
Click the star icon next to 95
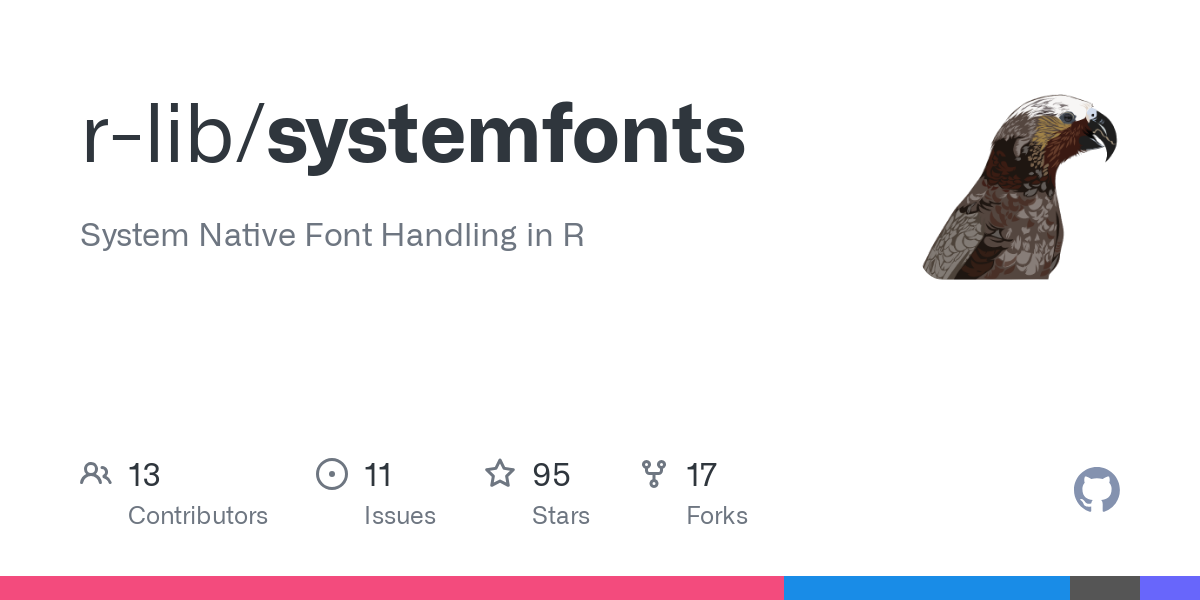tap(500, 474)
